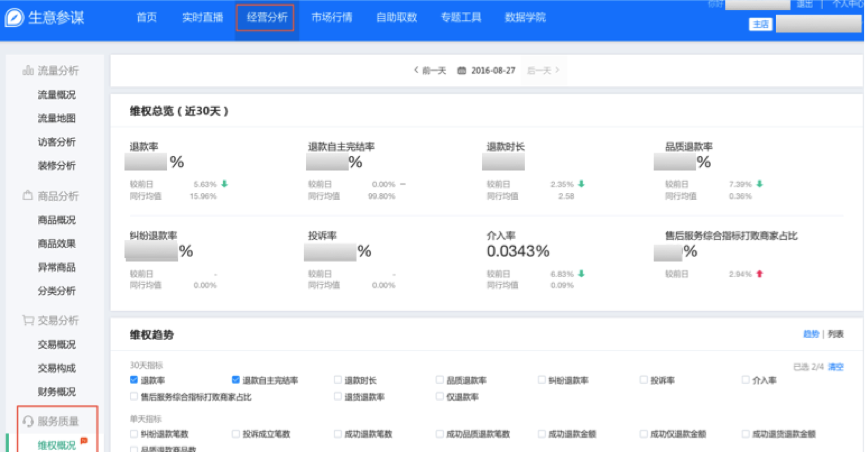
Task: Check the 成功仅退款金额 checkbox
Action: 643,434
